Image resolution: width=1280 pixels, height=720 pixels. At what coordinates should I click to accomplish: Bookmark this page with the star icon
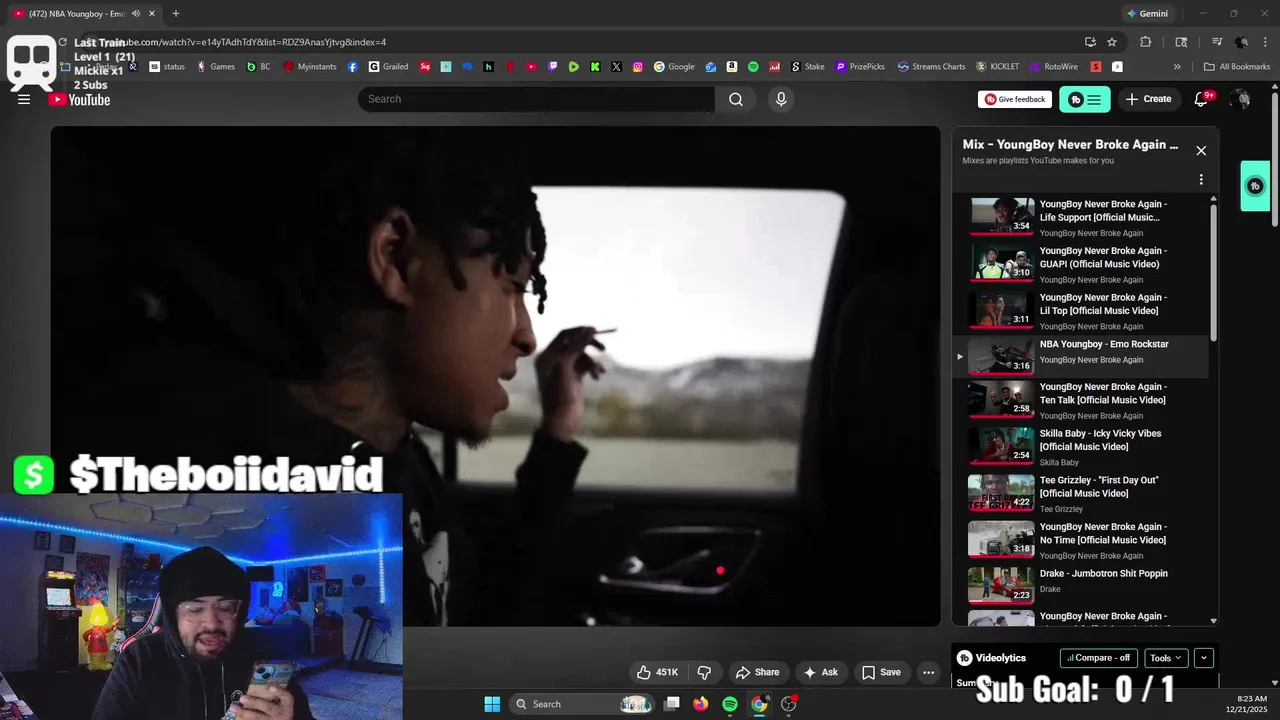click(1112, 42)
